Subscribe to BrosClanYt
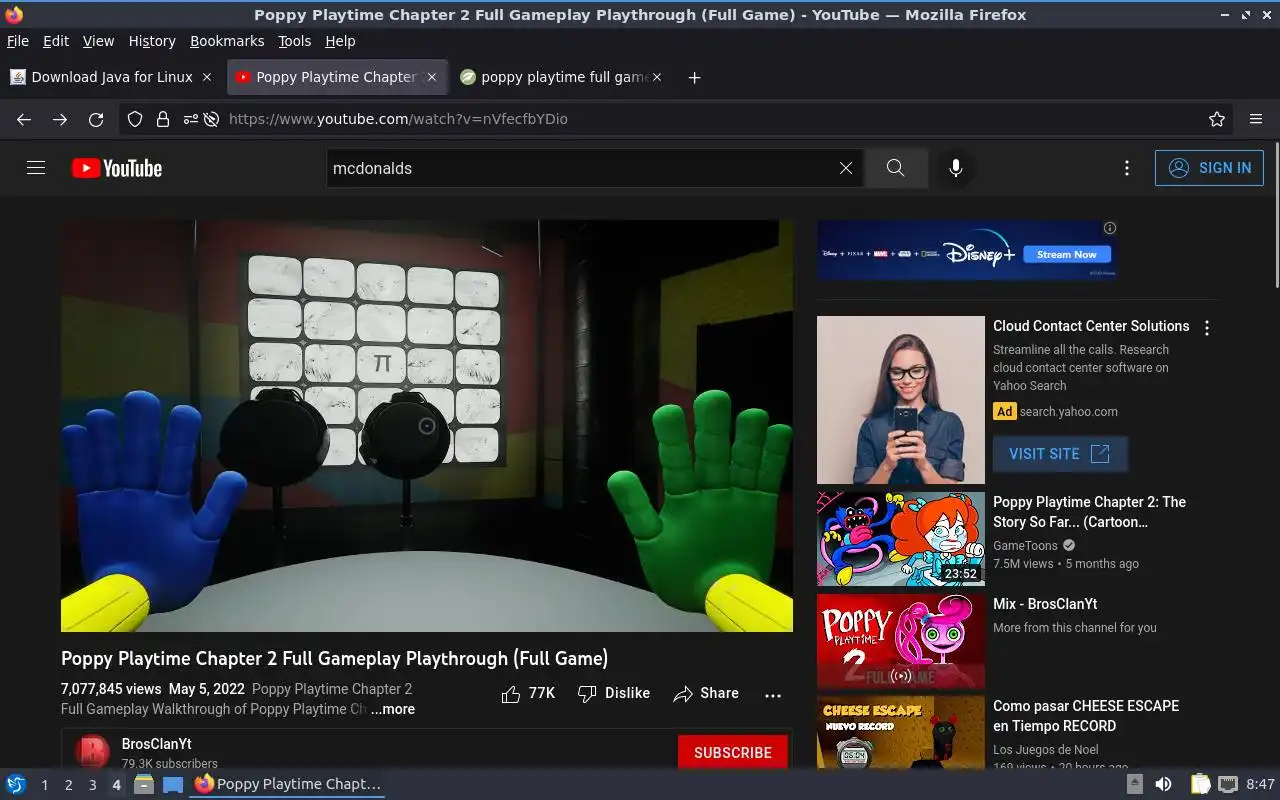Screen dimensions: 1280x800 (x=733, y=752)
